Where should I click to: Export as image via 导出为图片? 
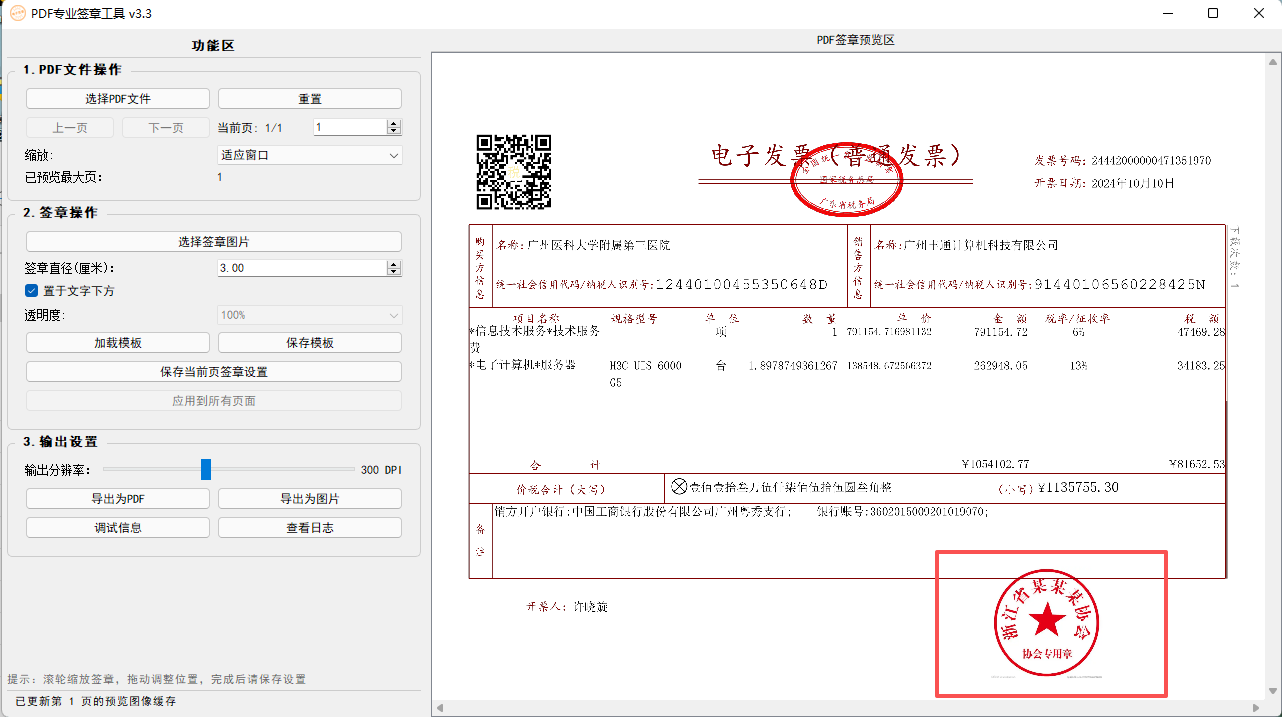tap(309, 498)
